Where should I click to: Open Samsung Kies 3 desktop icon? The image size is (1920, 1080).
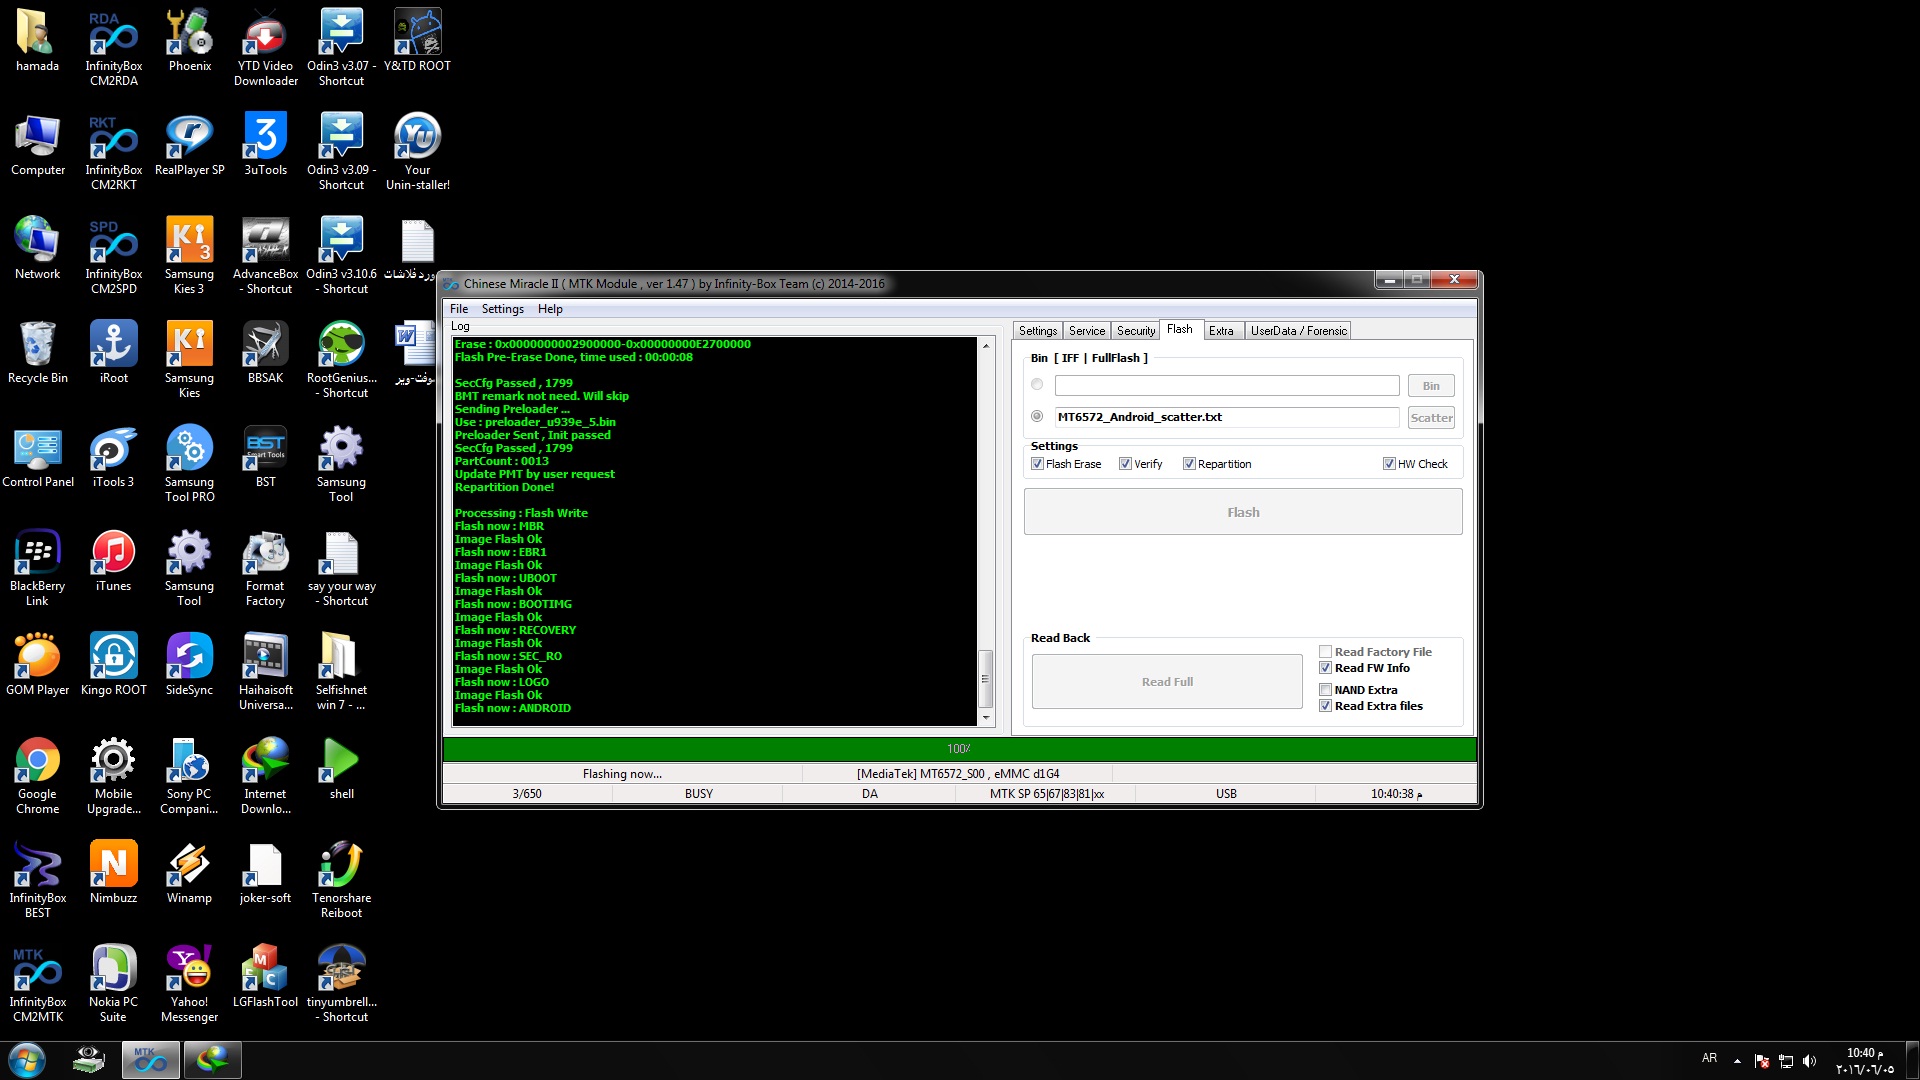[x=189, y=256]
